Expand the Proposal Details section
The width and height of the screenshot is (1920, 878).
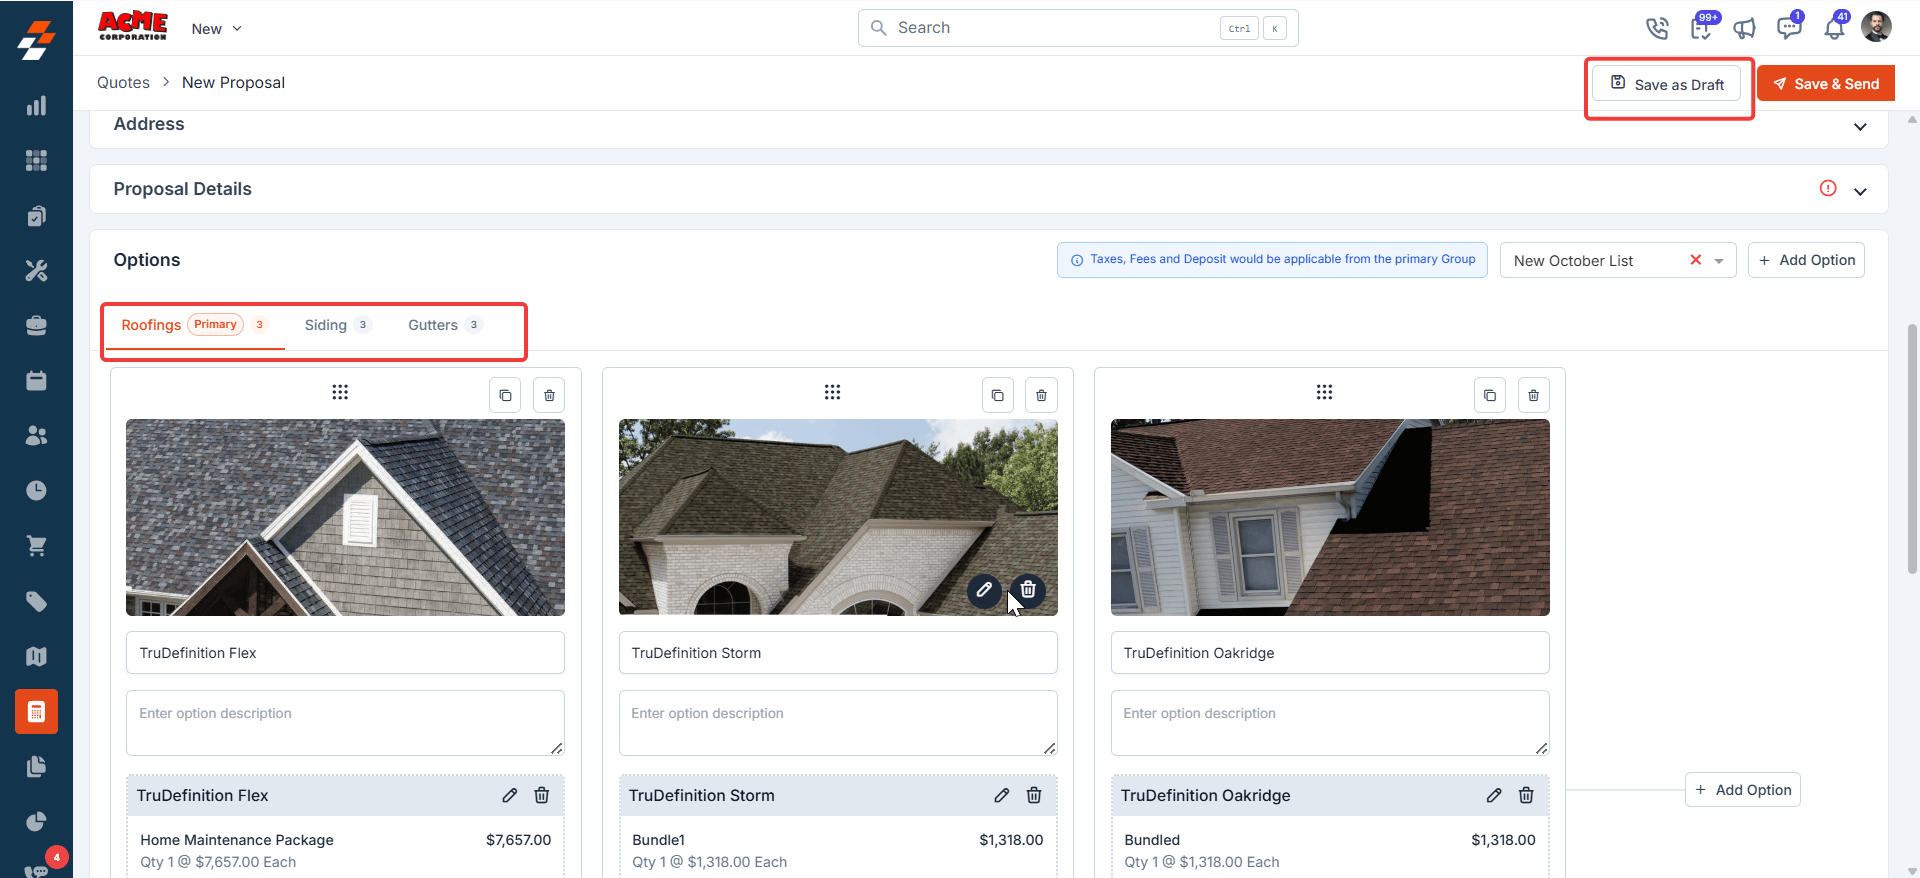1860,191
